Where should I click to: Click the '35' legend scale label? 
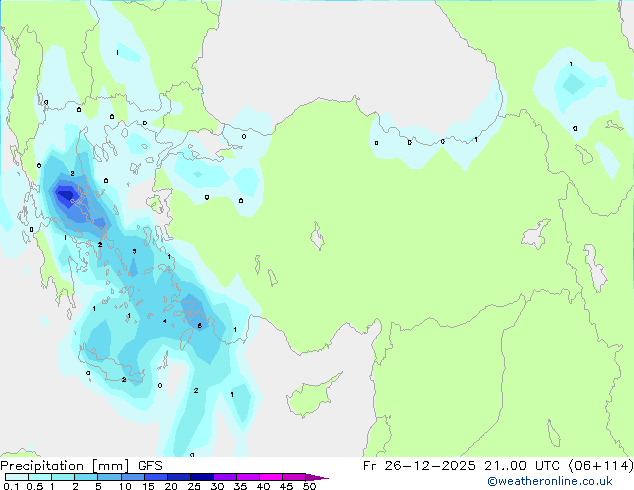pos(240,486)
